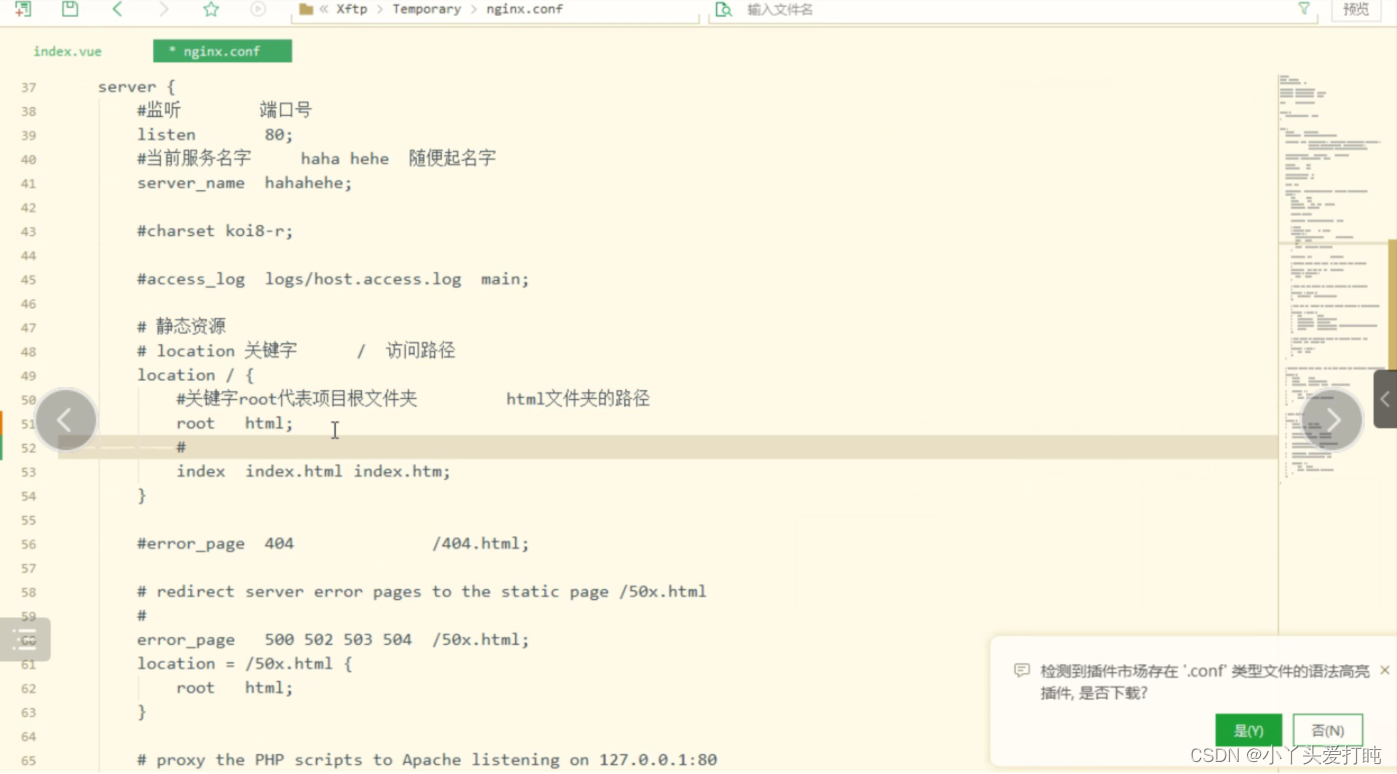
Task: Open the list menu icon at bottom left
Action: tap(25, 640)
